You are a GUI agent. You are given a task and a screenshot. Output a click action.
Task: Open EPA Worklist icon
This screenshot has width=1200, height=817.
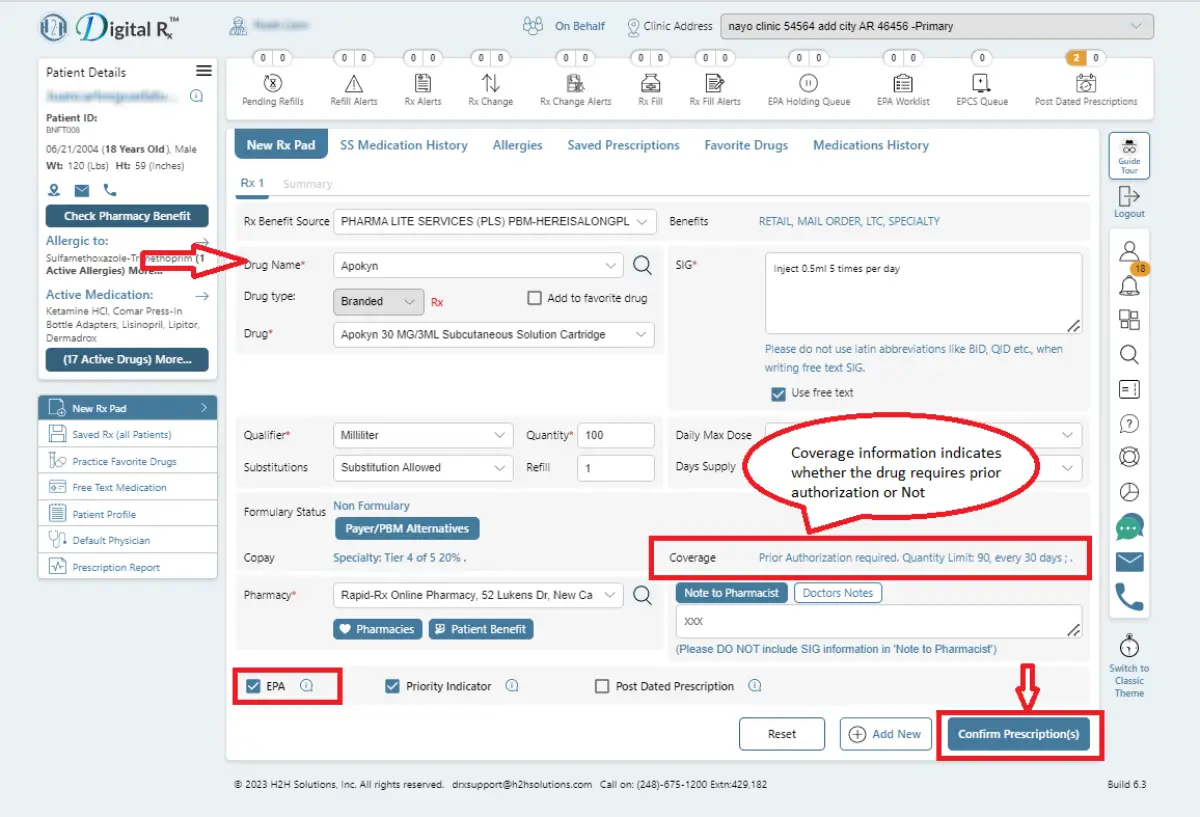(903, 83)
